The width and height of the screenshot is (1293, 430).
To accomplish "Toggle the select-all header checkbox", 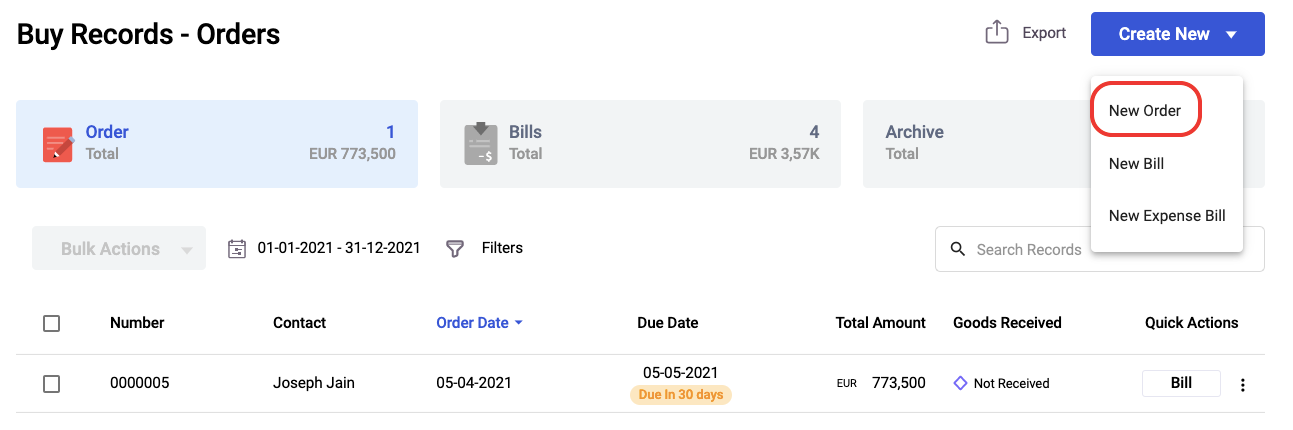I will pyautogui.click(x=52, y=323).
